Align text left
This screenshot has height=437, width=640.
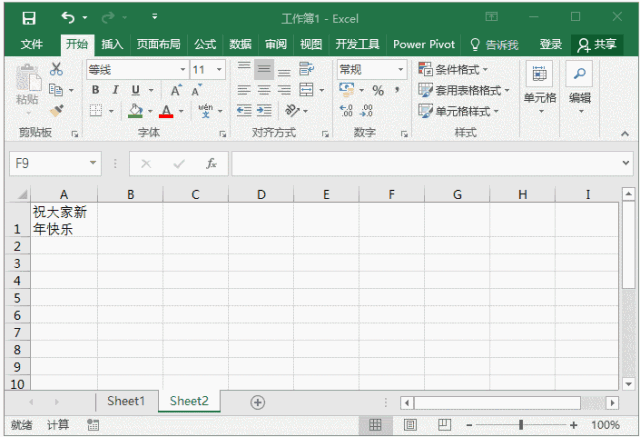click(244, 90)
